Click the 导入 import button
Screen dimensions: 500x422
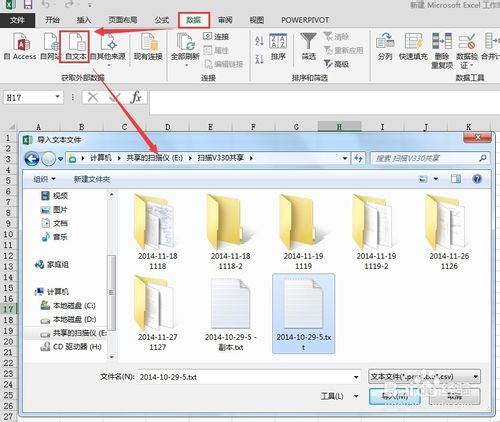[x=395, y=396]
